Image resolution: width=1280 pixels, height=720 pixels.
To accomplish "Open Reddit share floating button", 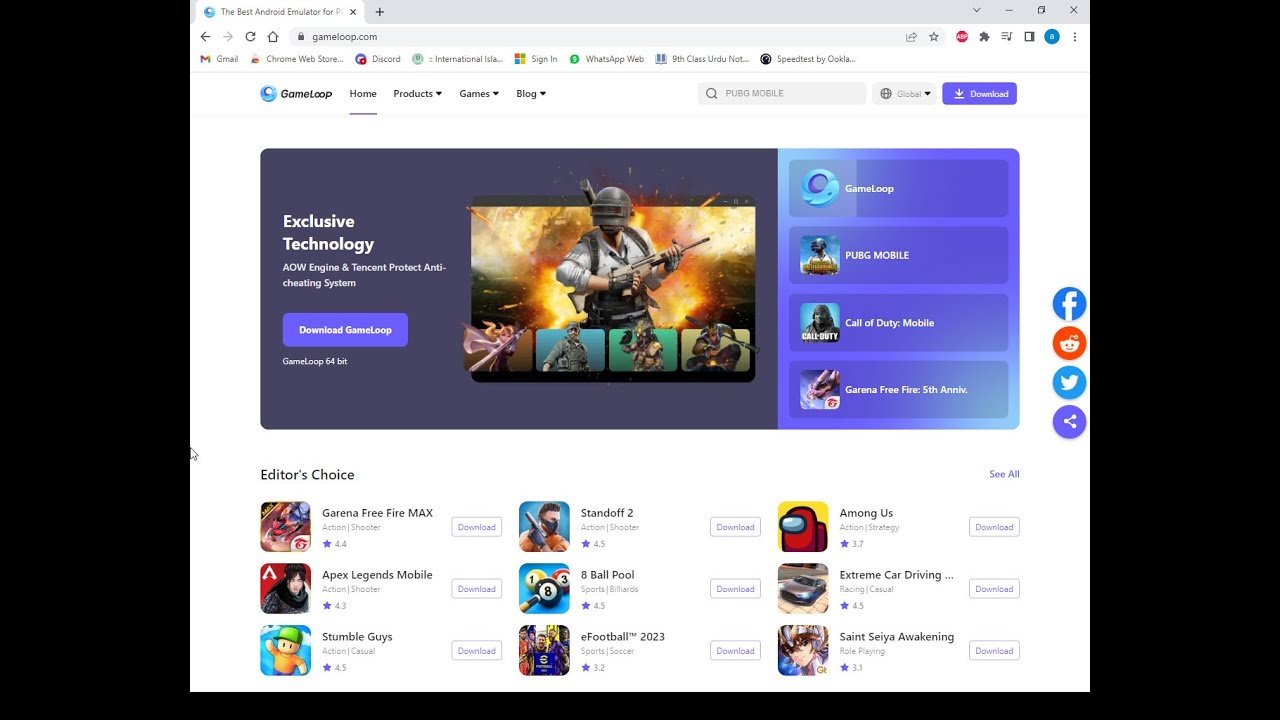I will 1069,343.
